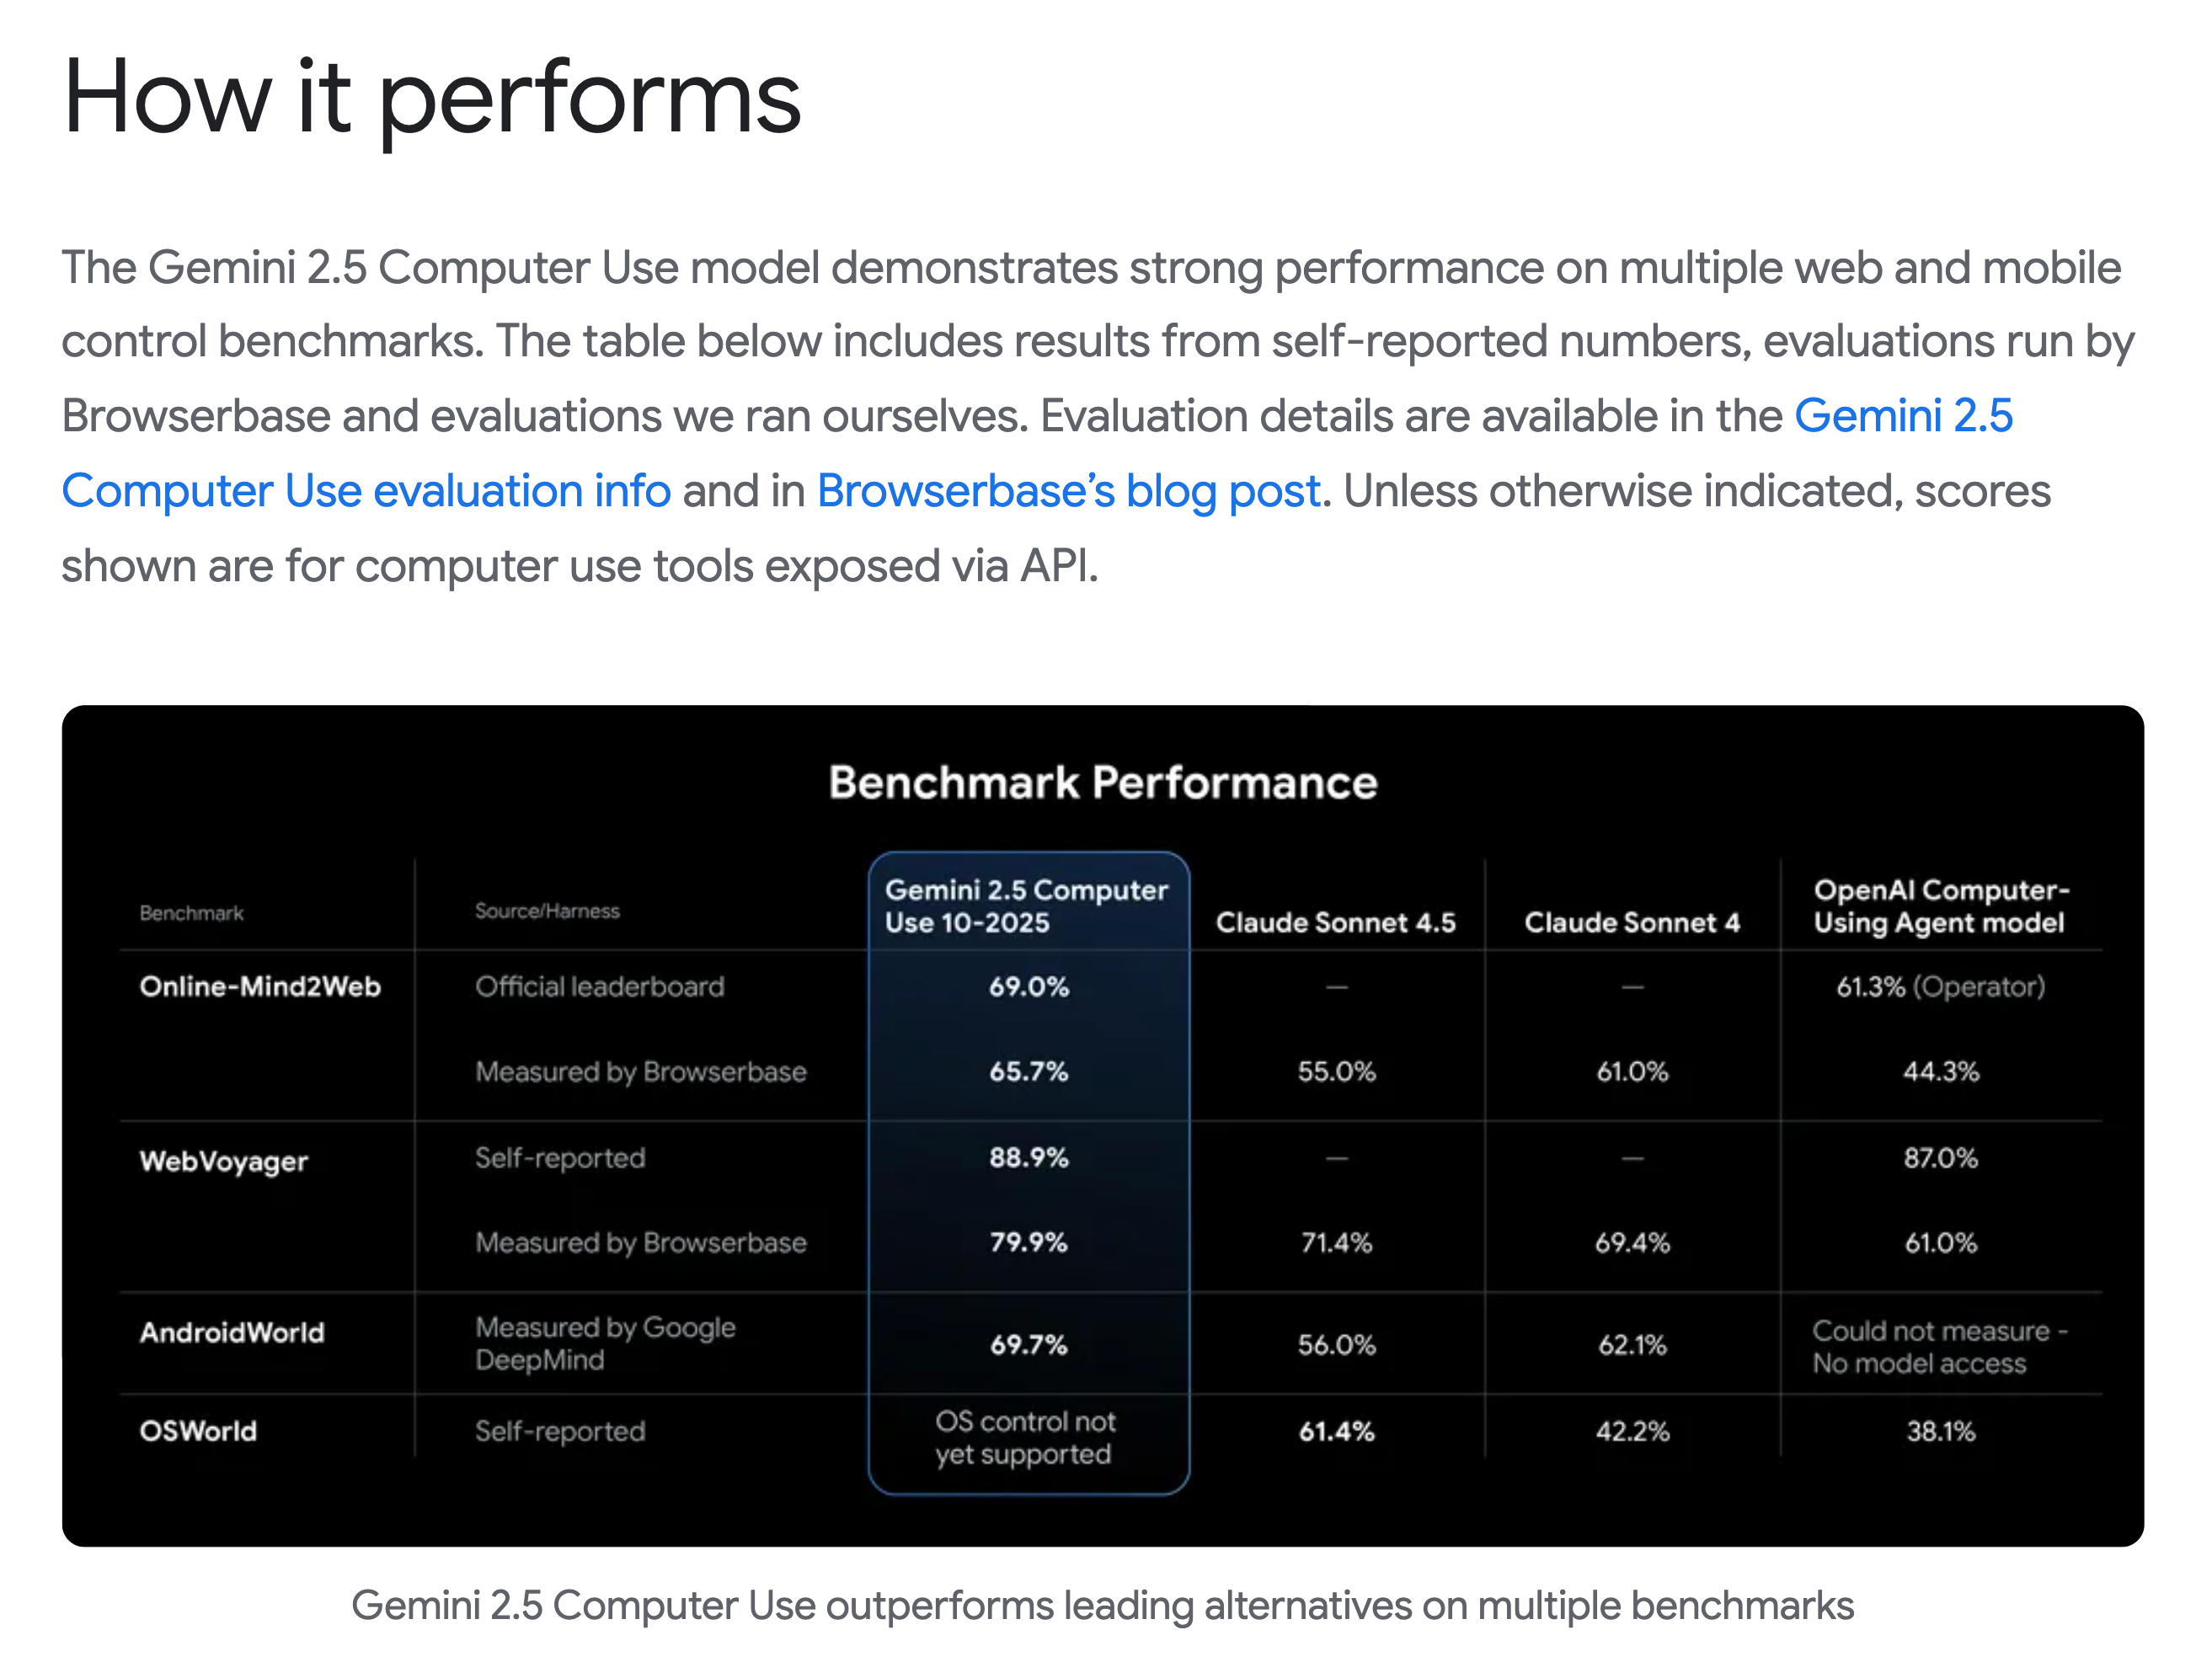Select the OSWorld row label

198,1431
